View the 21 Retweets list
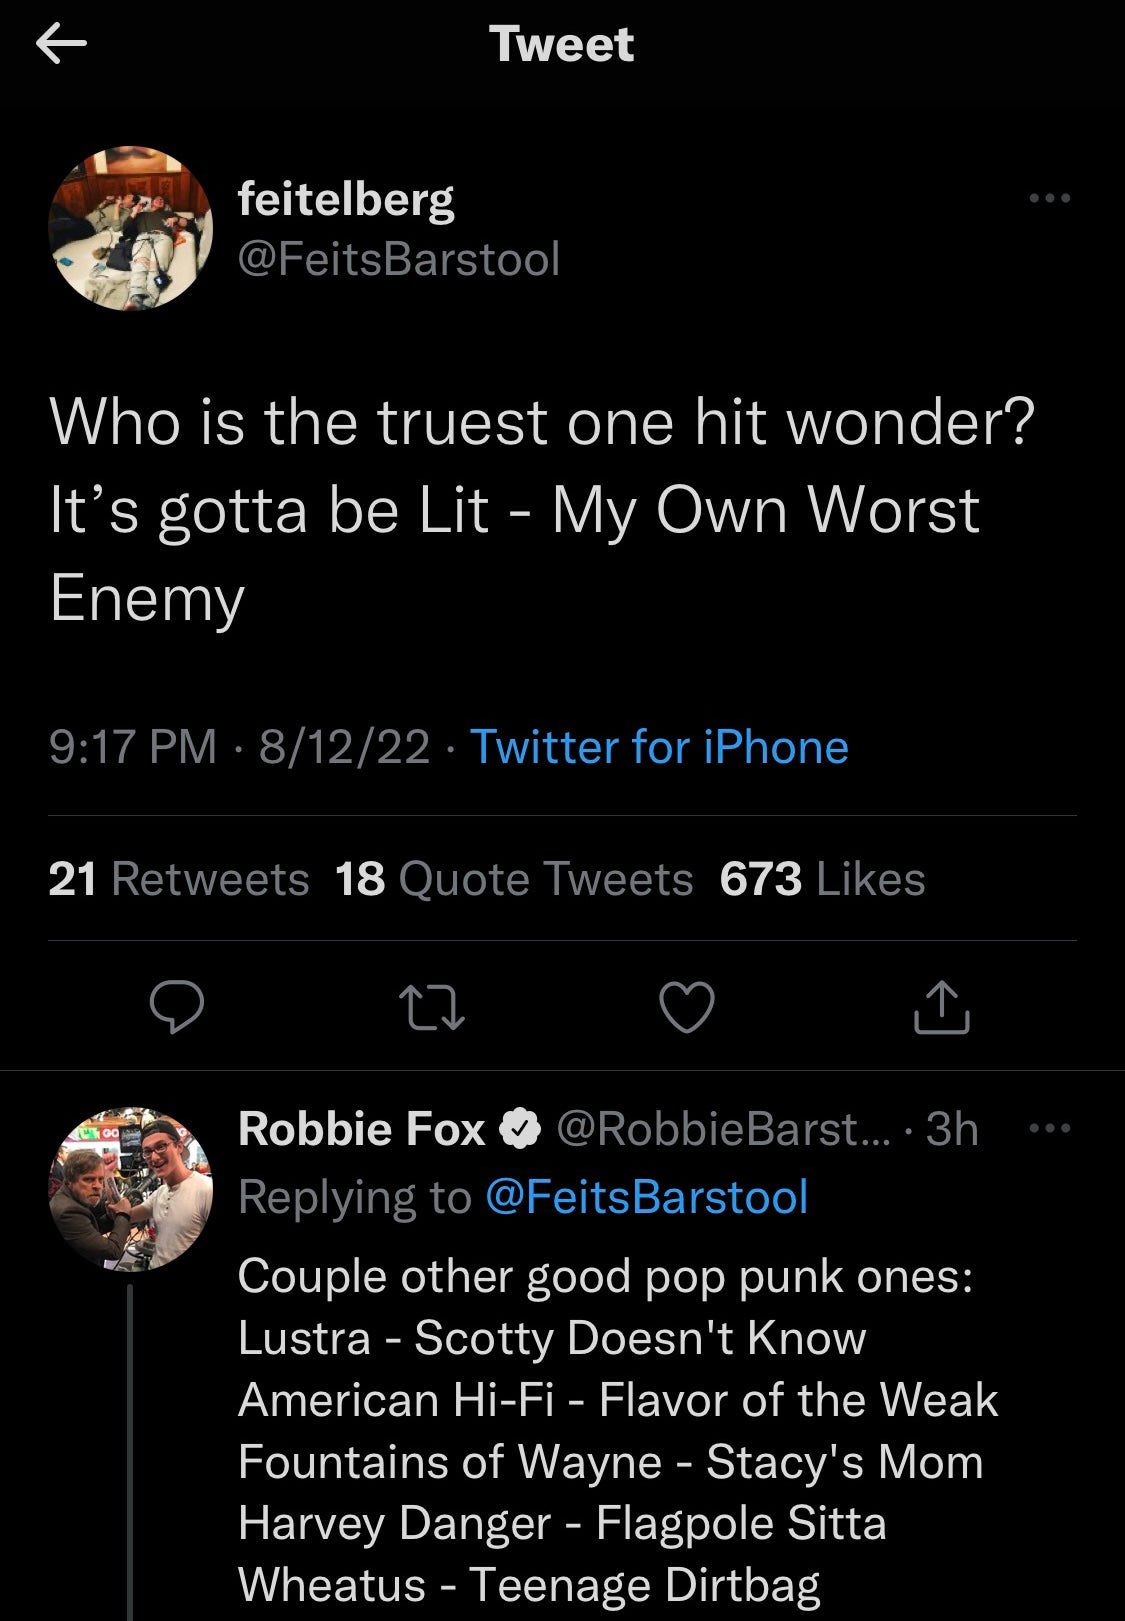Viewport: 1125px width, 1621px height. (x=179, y=879)
